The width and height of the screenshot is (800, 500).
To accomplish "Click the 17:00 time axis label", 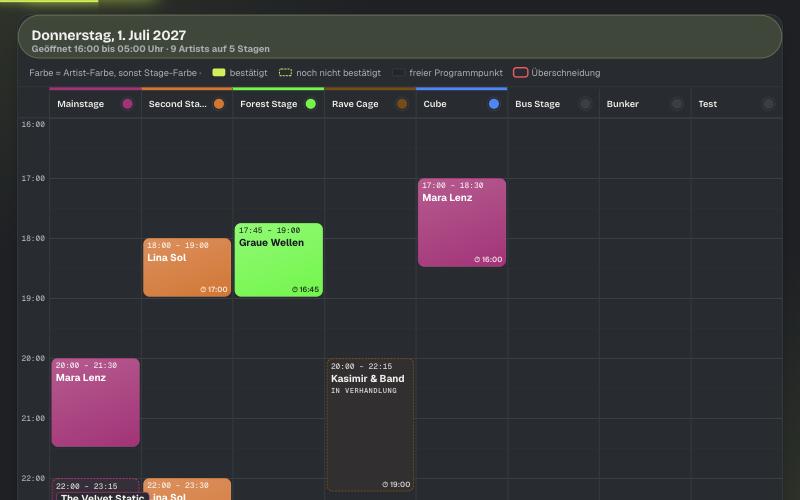I will [x=33, y=178].
